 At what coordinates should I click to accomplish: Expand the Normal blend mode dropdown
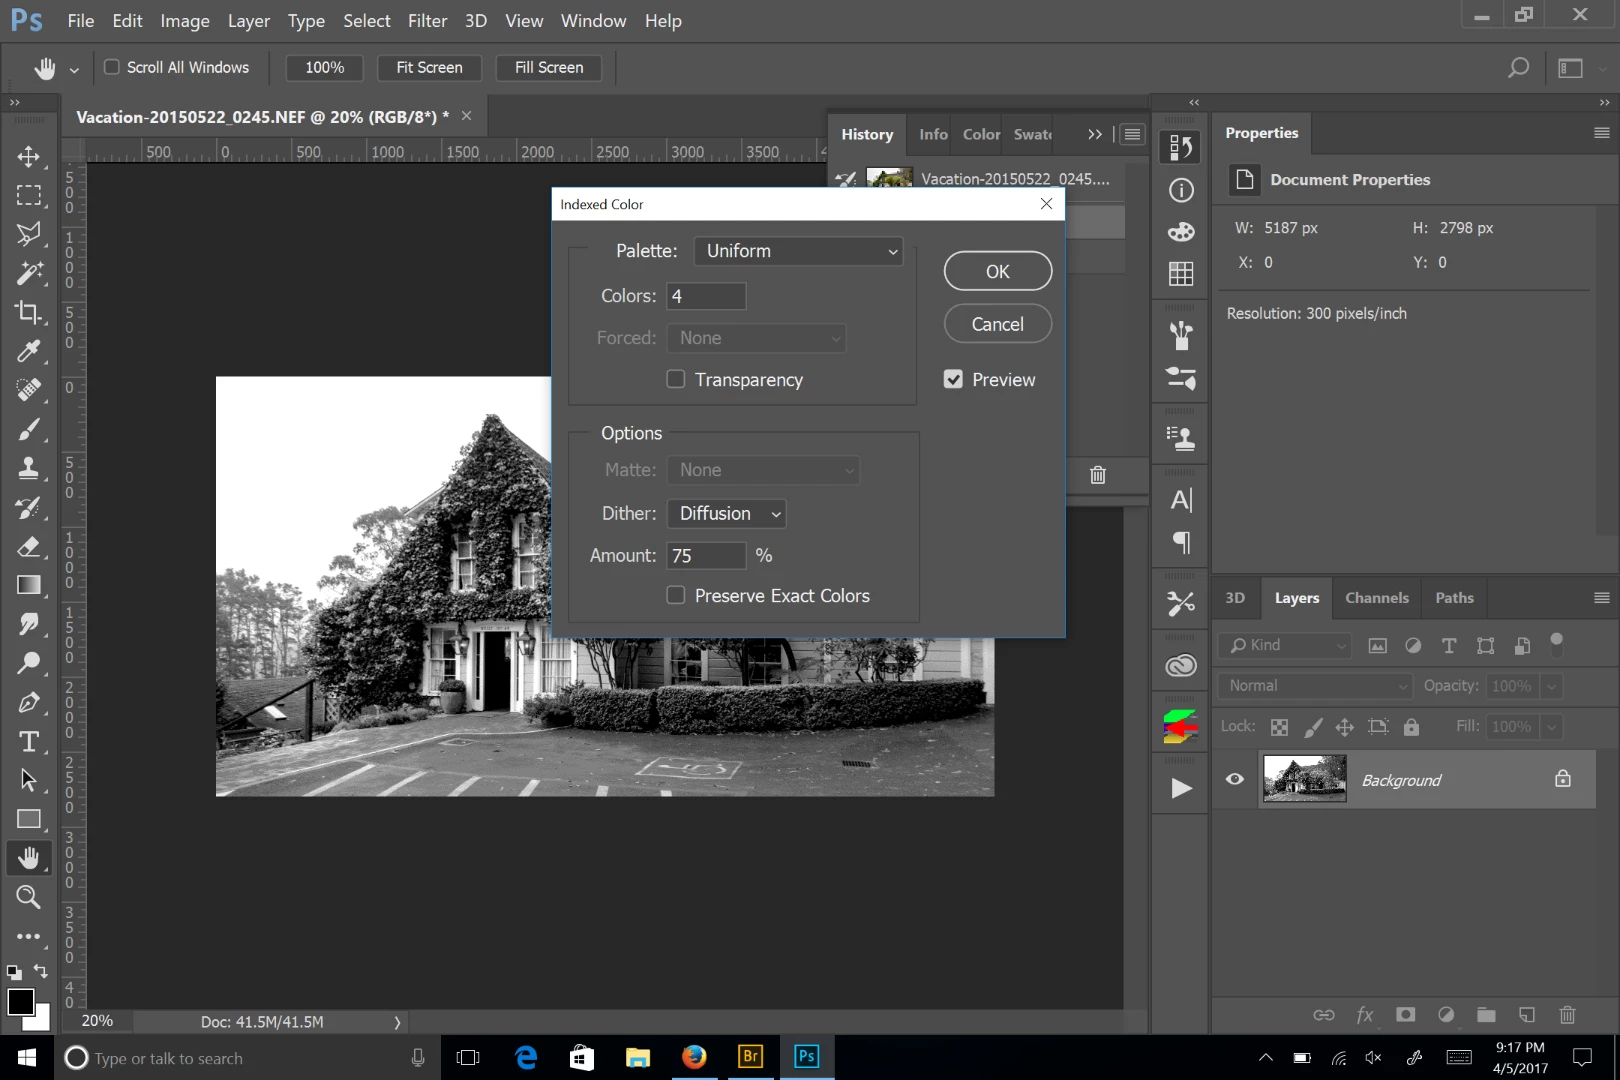1315,685
